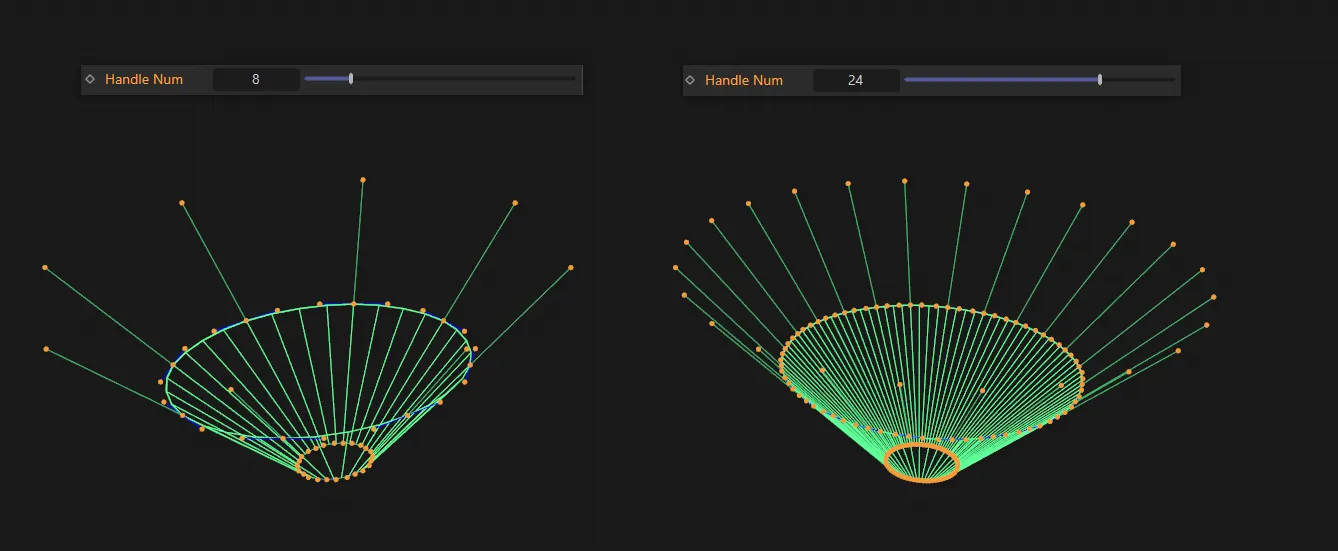The height and width of the screenshot is (551, 1338).
Task: Click the keyframe diamond beside right Handle Num
Action: [x=690, y=80]
